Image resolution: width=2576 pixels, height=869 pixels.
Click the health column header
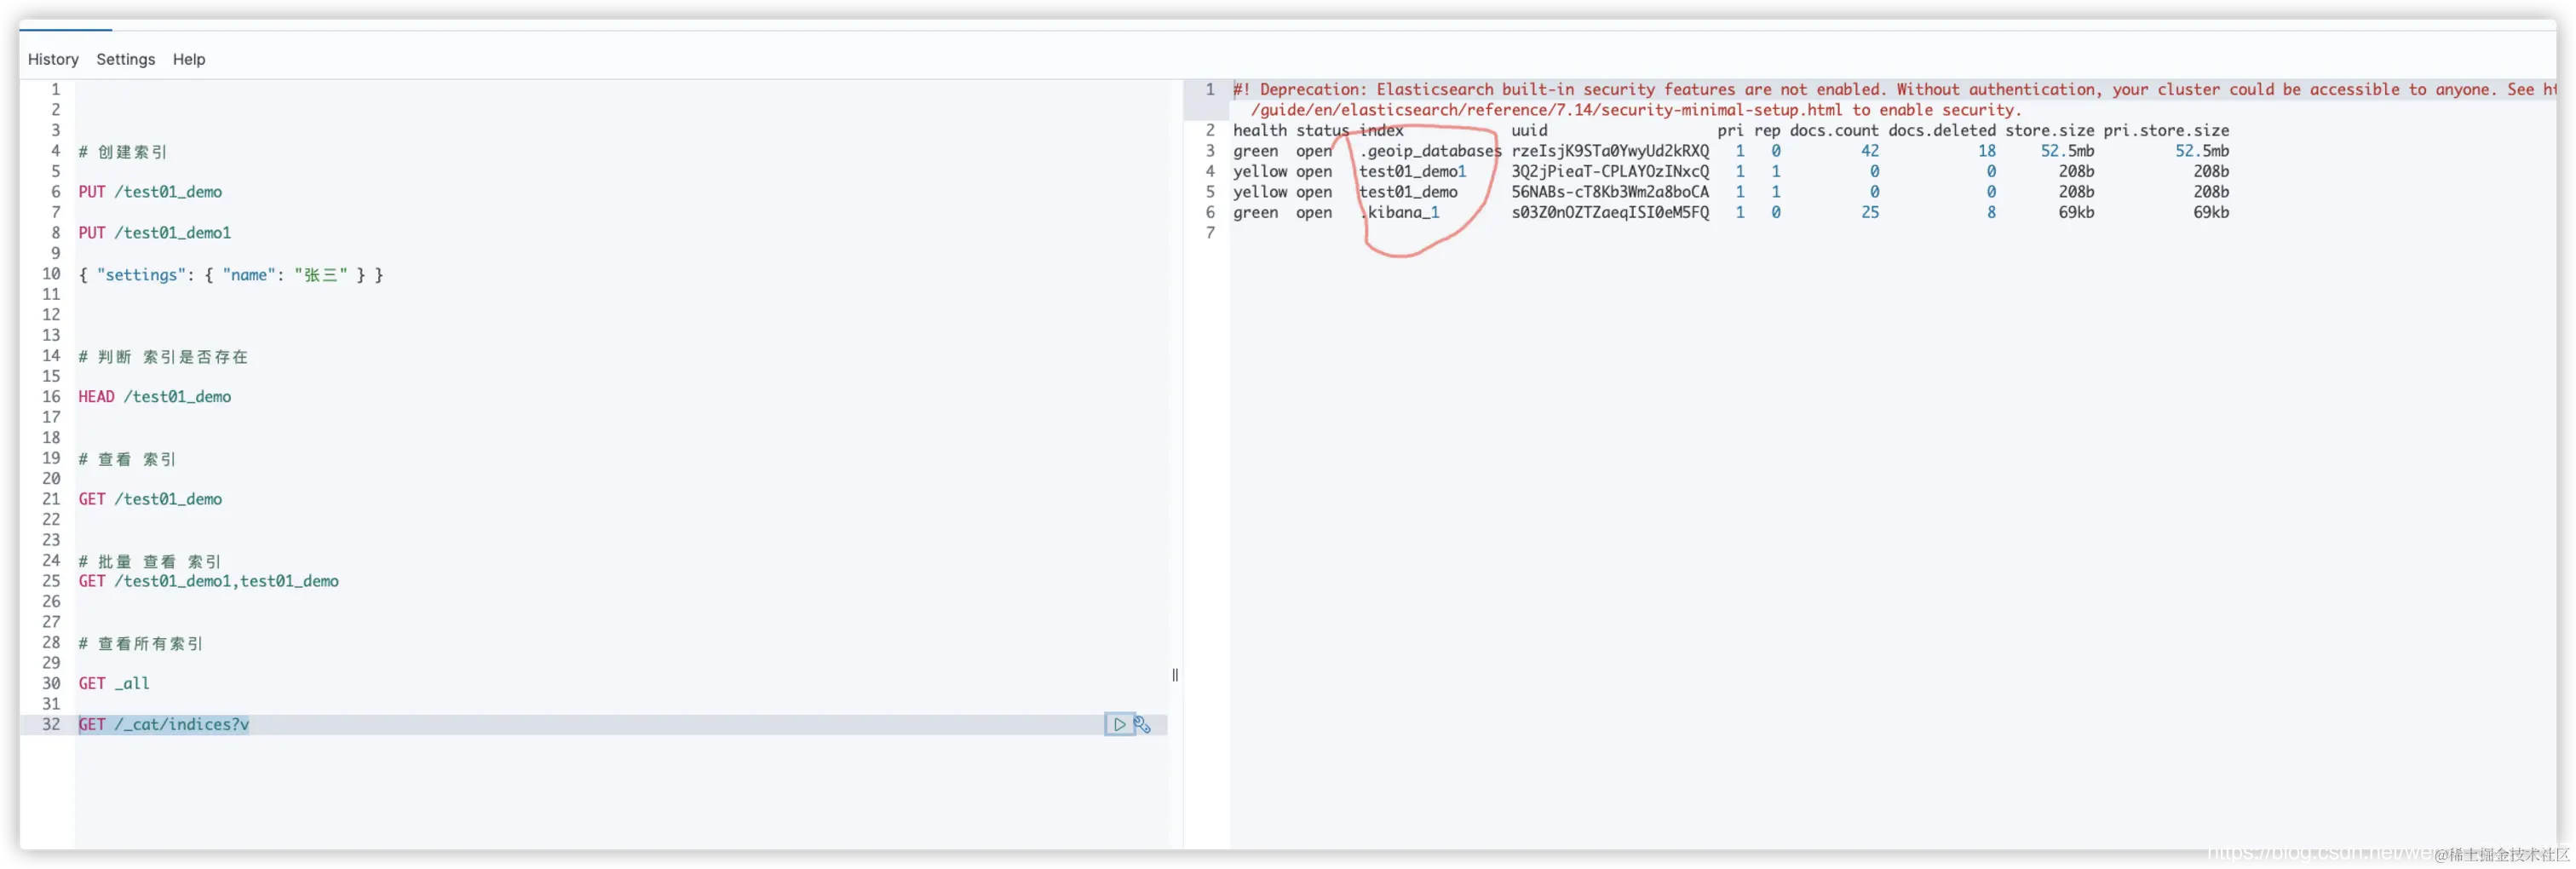tap(1260, 131)
